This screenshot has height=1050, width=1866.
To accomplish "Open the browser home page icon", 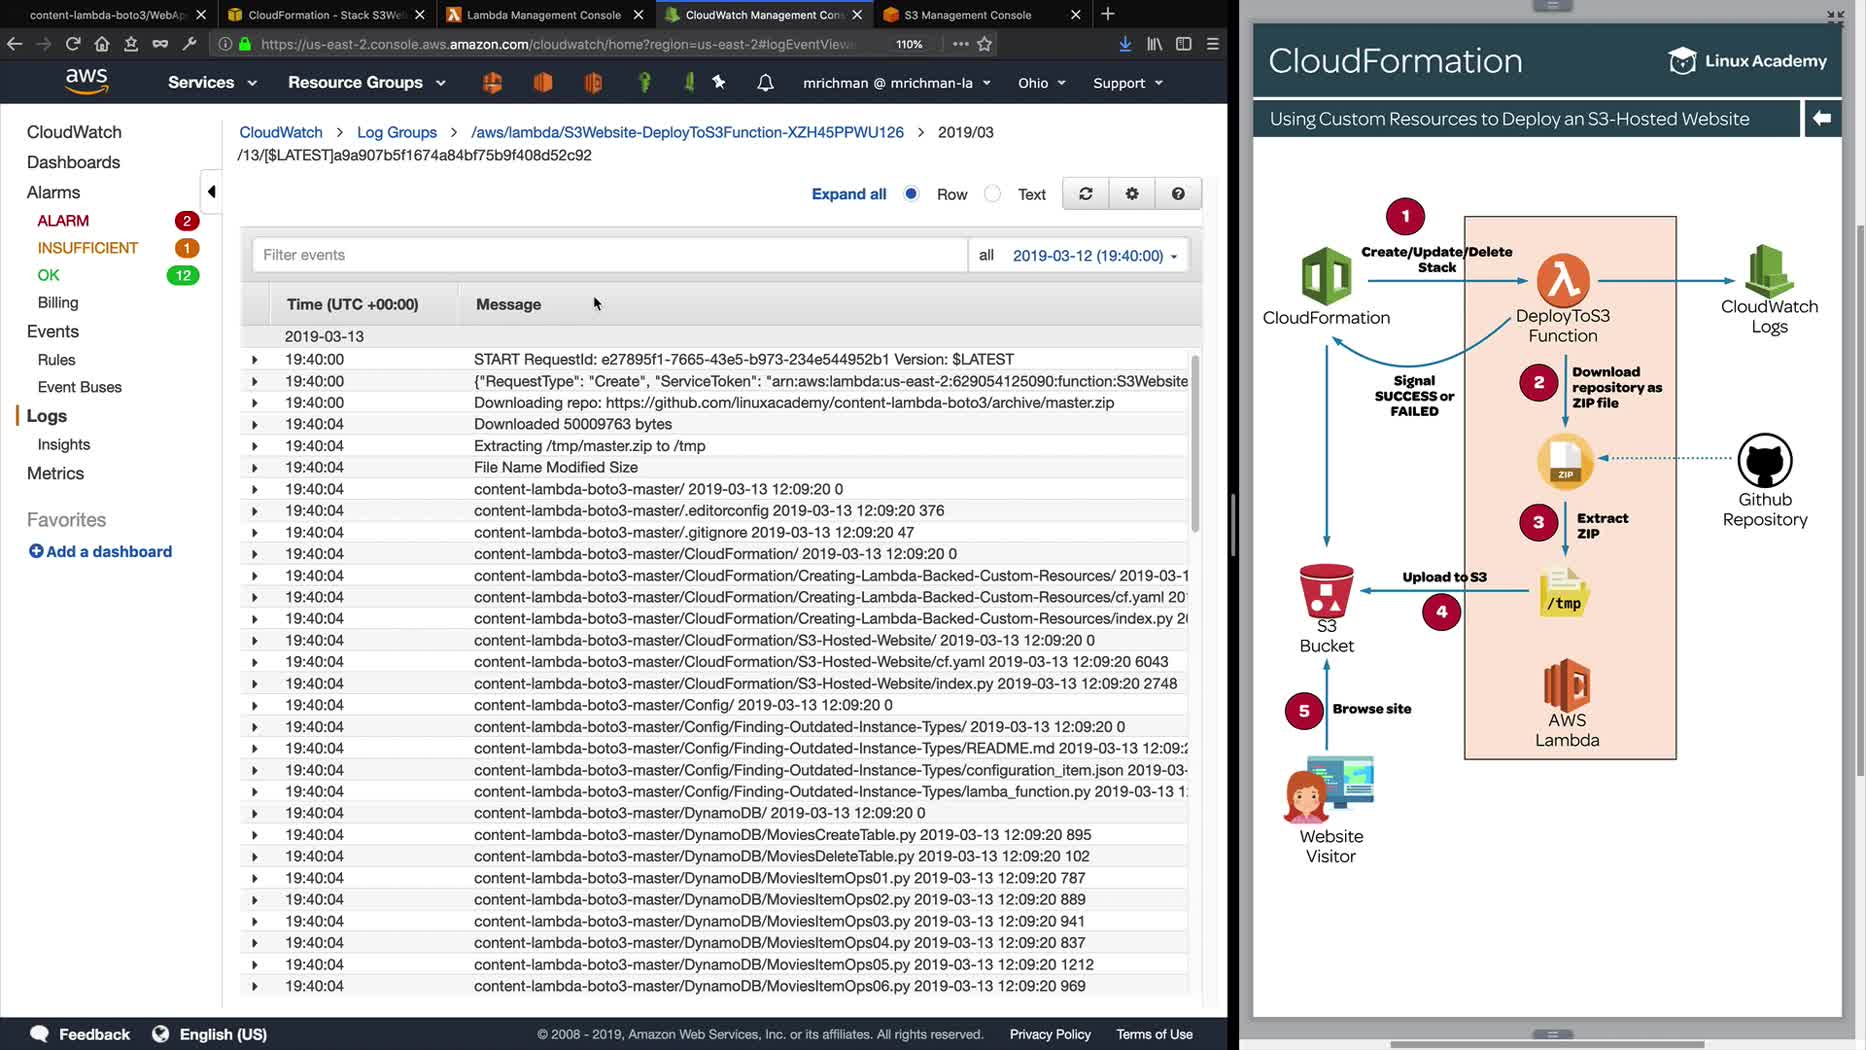I will 101,44.
